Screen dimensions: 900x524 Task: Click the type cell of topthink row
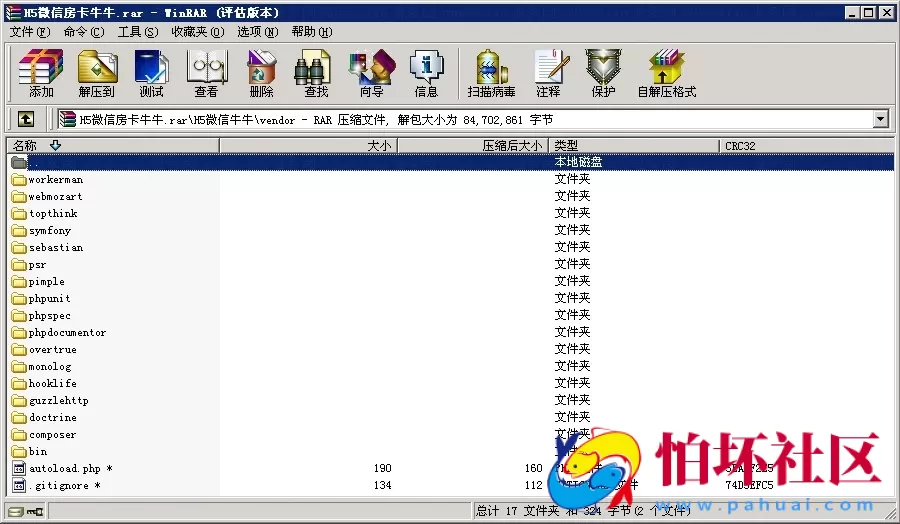coord(572,213)
